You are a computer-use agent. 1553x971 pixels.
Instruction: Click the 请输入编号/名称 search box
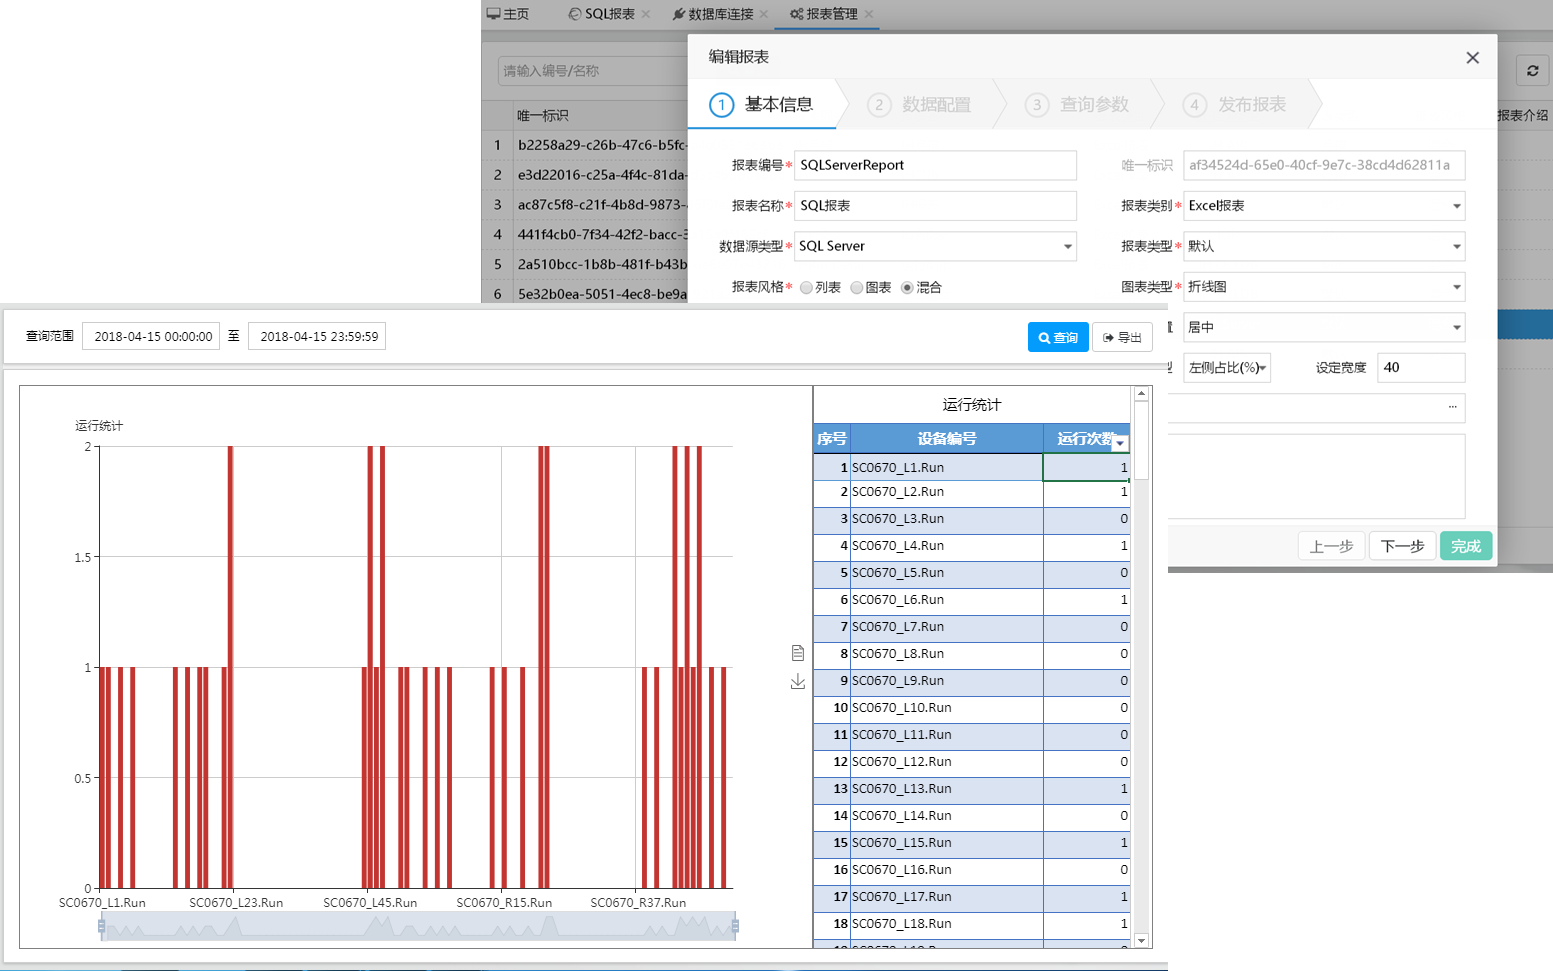(x=593, y=71)
